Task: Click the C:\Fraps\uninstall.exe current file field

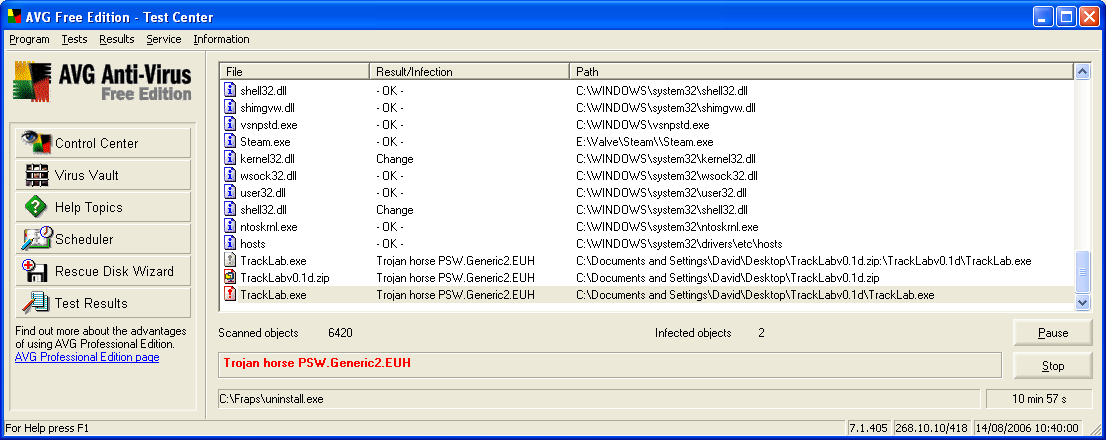Action: pos(599,398)
